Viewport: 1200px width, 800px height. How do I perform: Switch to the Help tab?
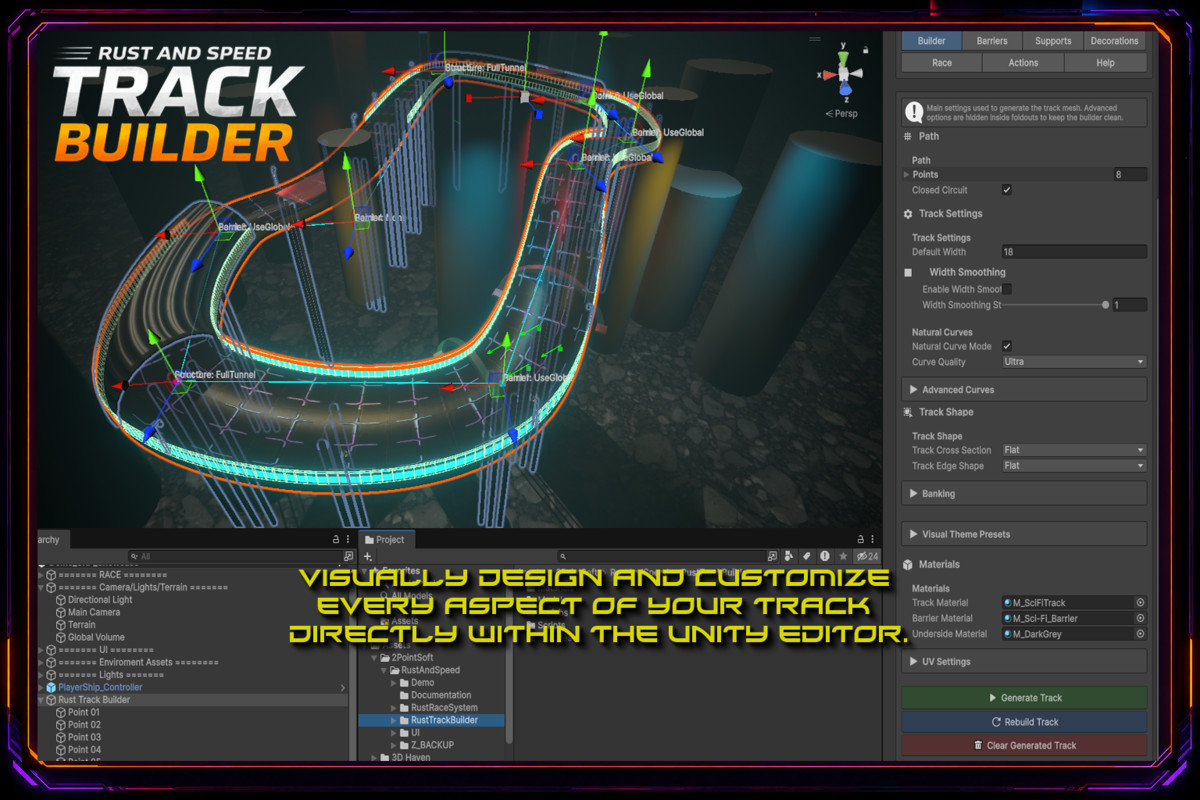[x=1105, y=62]
